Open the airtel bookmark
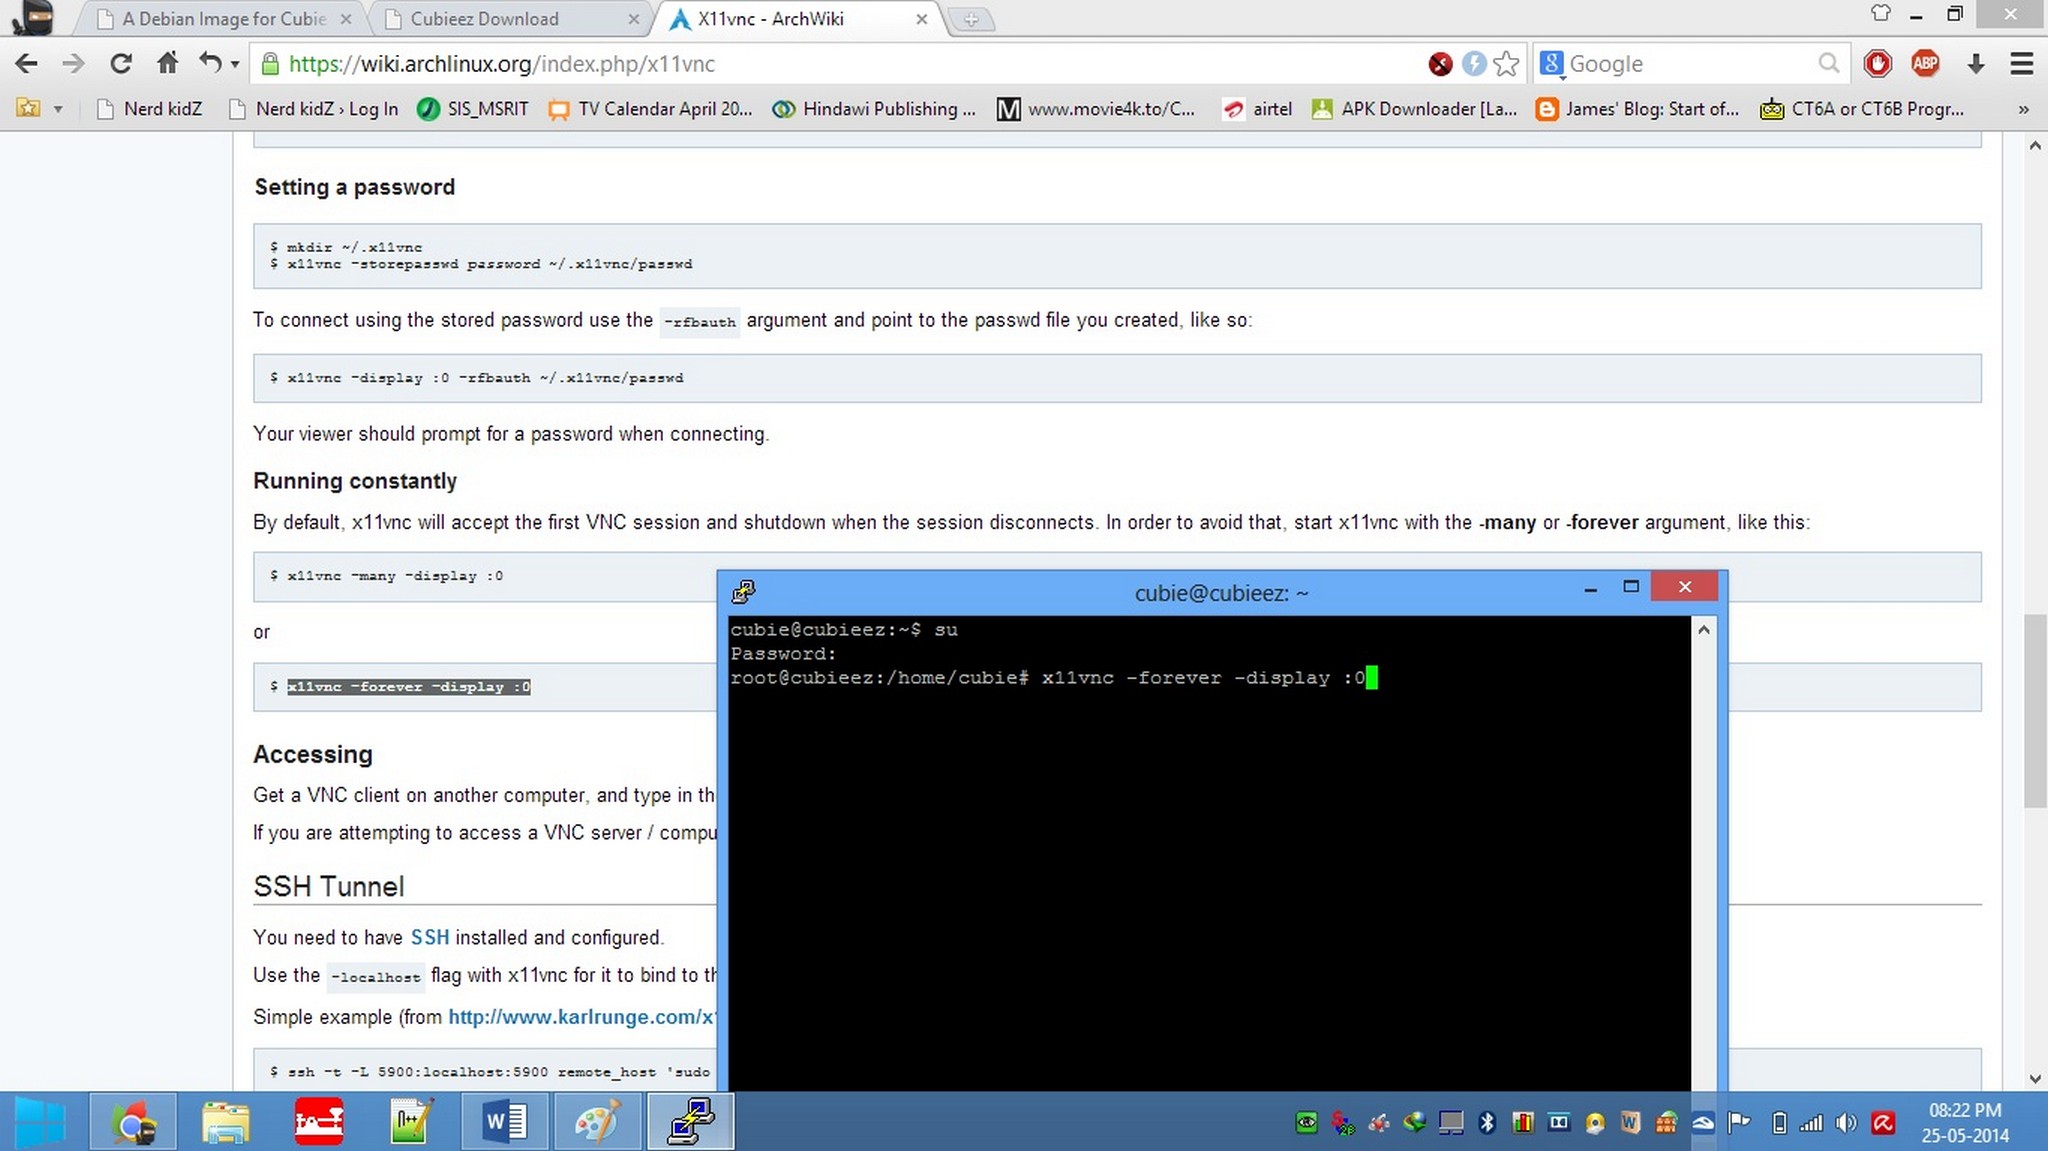The height and width of the screenshot is (1151, 2048). (x=1258, y=108)
